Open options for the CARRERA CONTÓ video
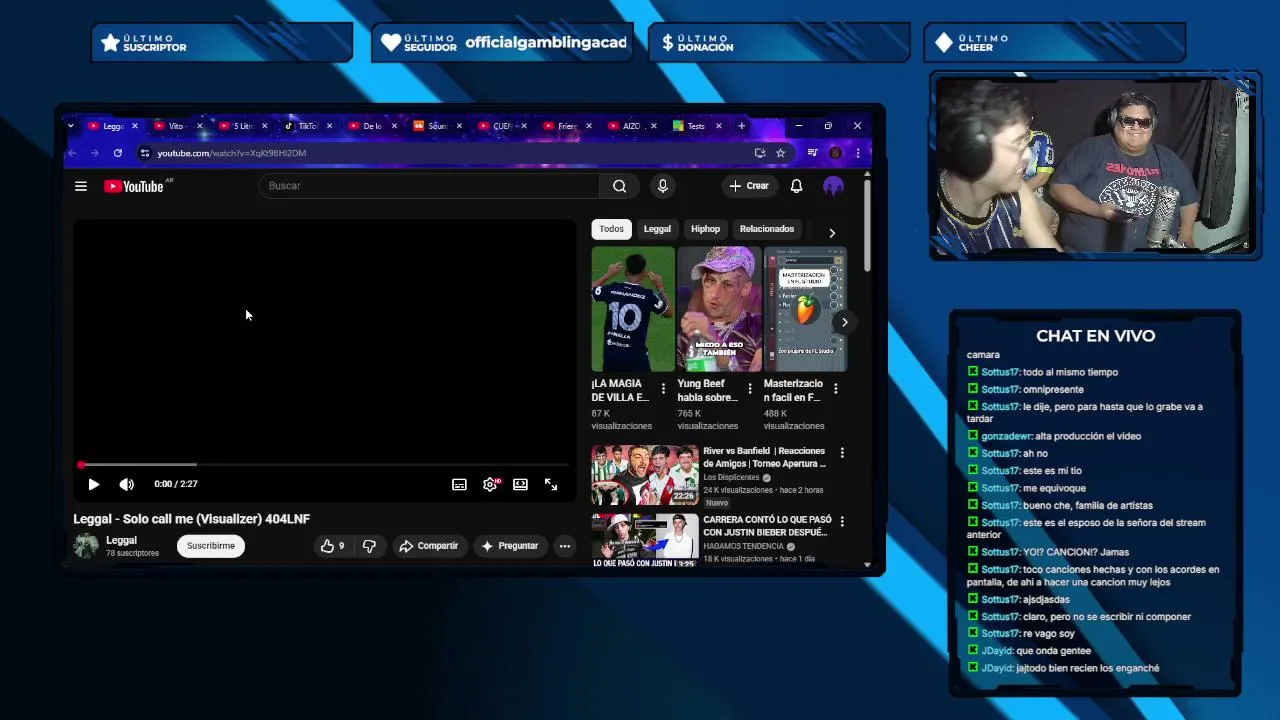The image size is (1280, 720). (x=842, y=521)
